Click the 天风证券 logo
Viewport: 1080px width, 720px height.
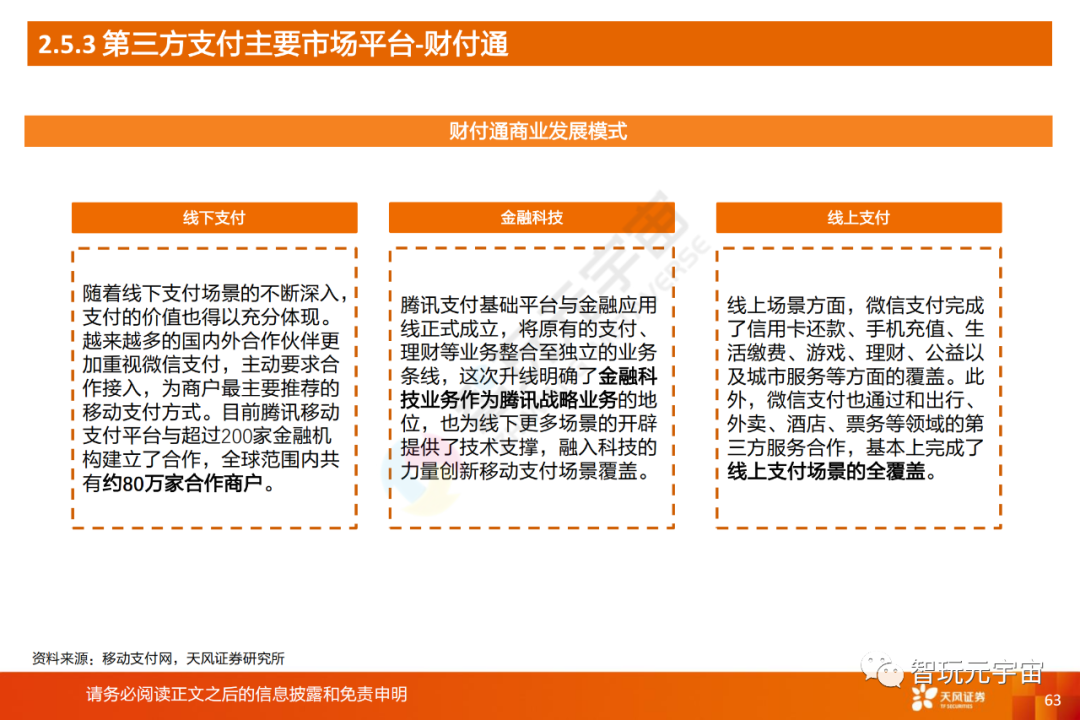point(948,698)
